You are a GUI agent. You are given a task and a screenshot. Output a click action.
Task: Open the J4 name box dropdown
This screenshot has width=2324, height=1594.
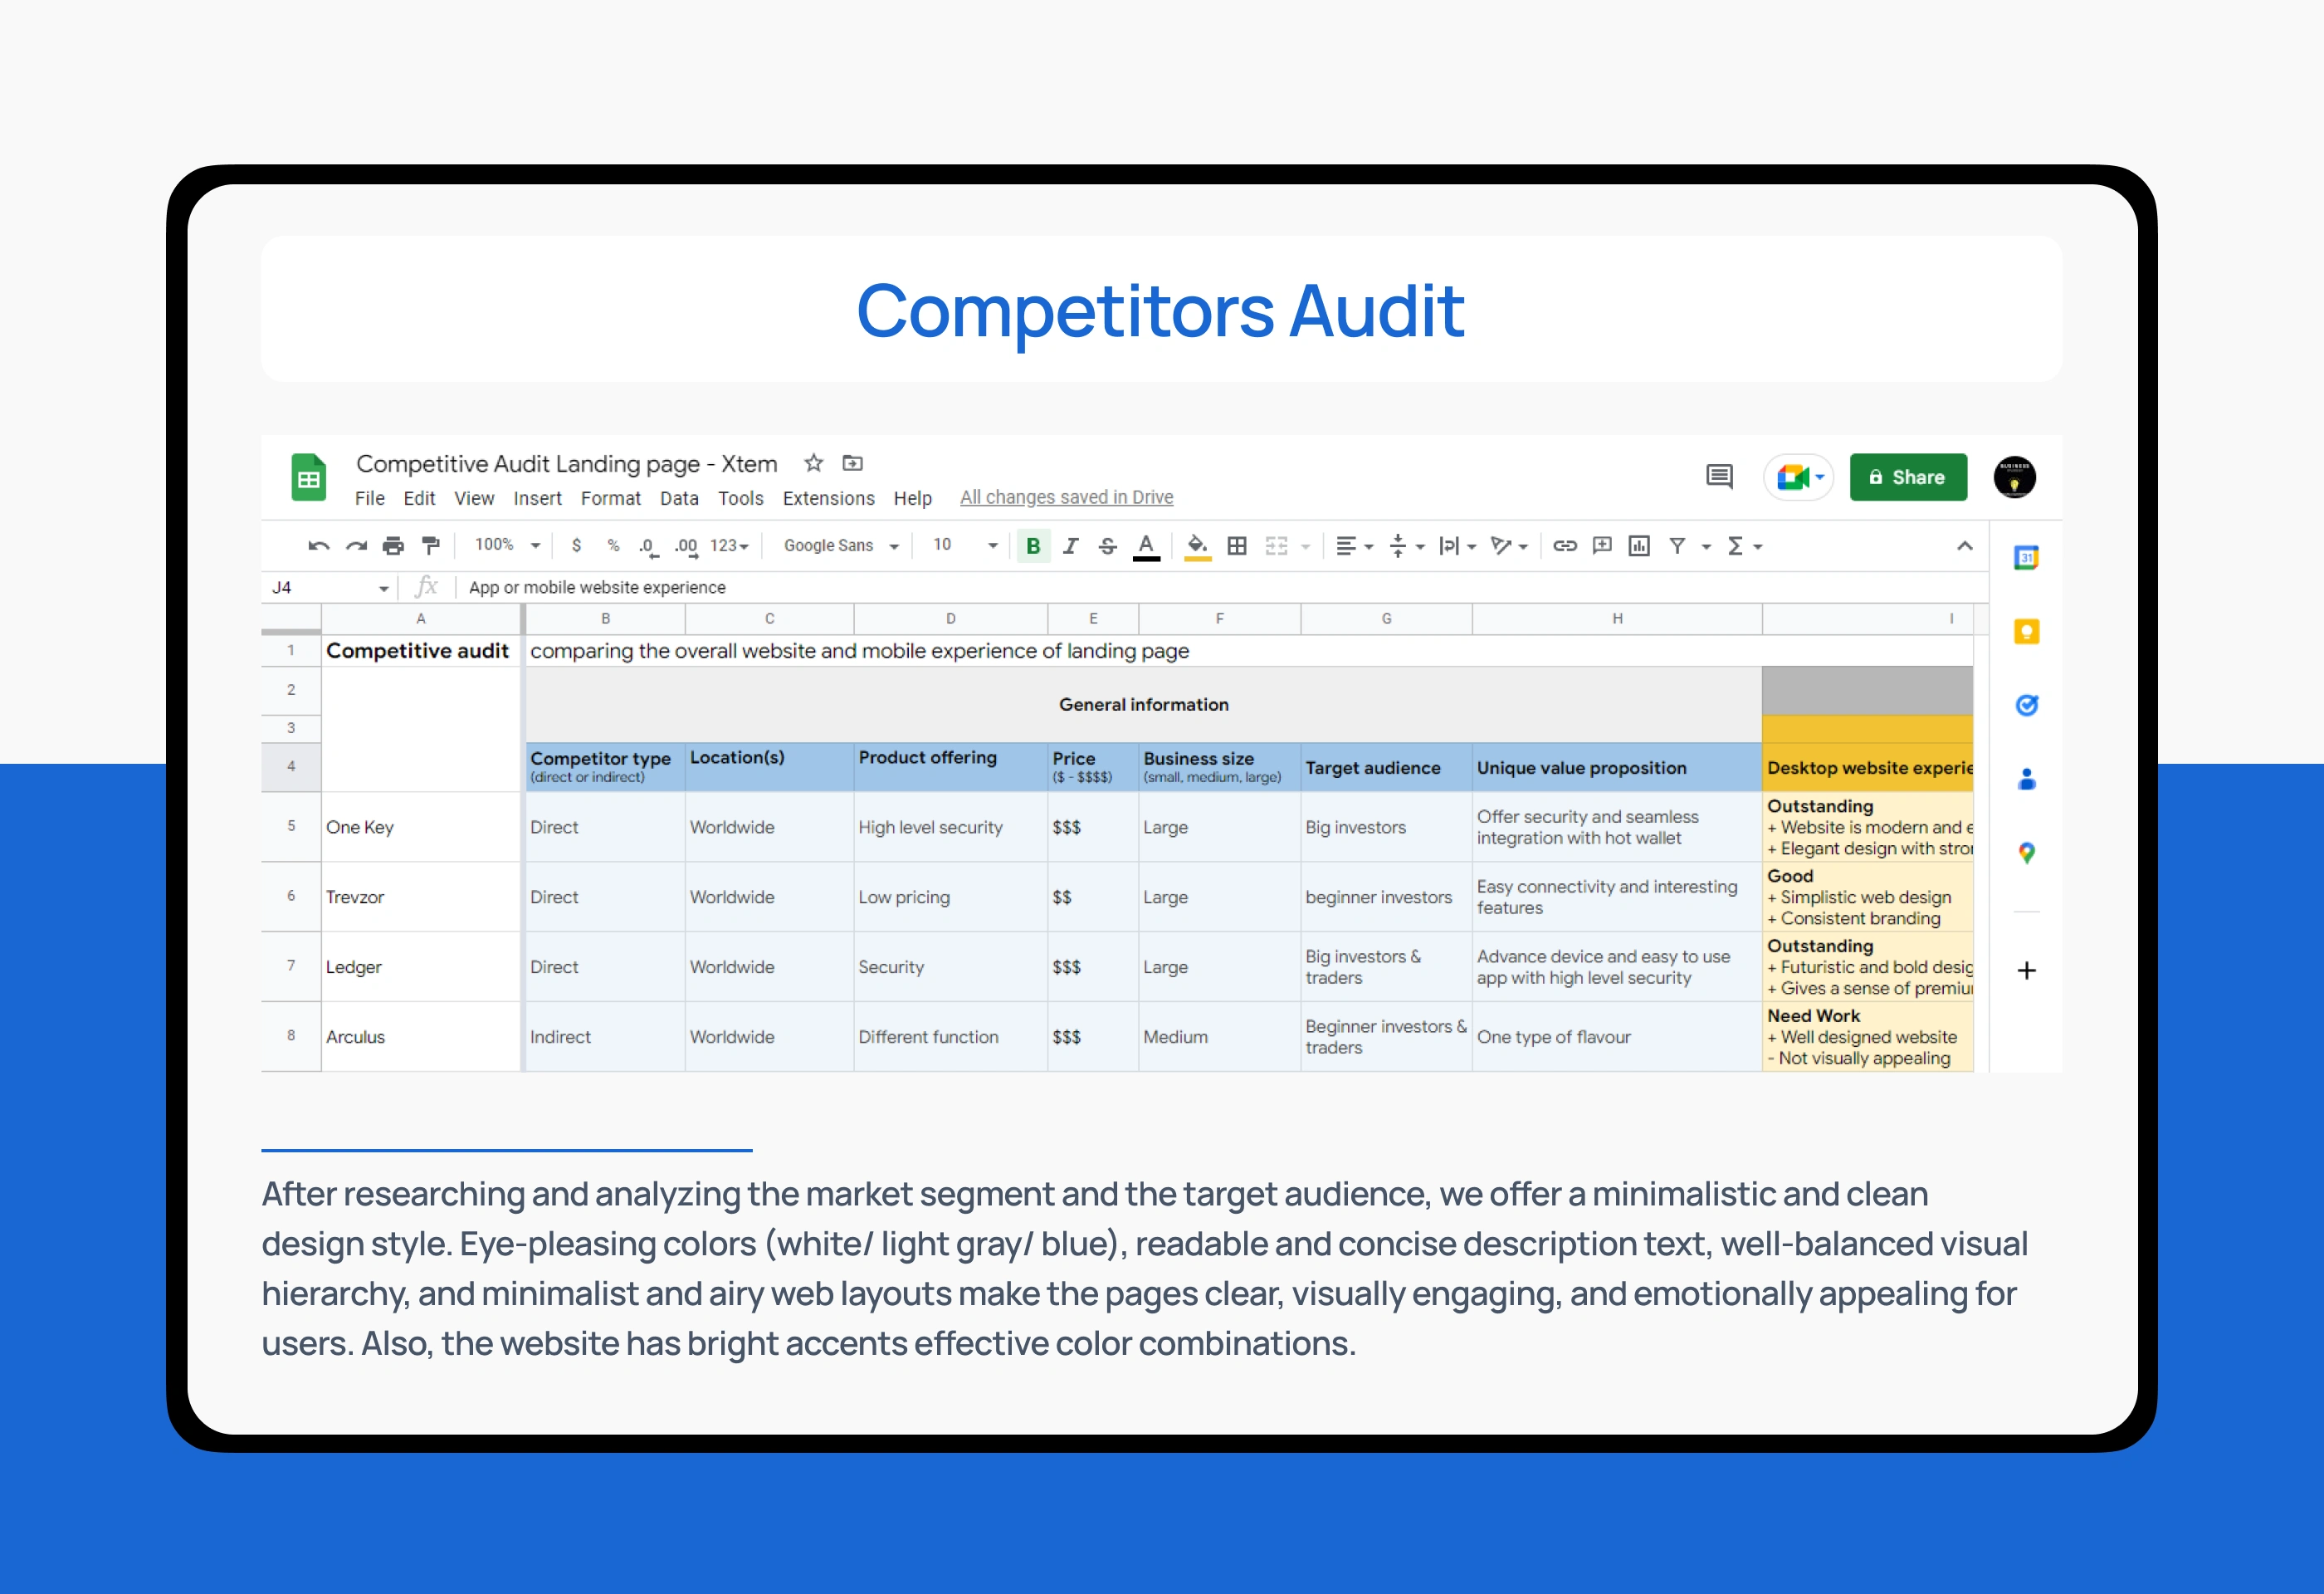(x=383, y=589)
